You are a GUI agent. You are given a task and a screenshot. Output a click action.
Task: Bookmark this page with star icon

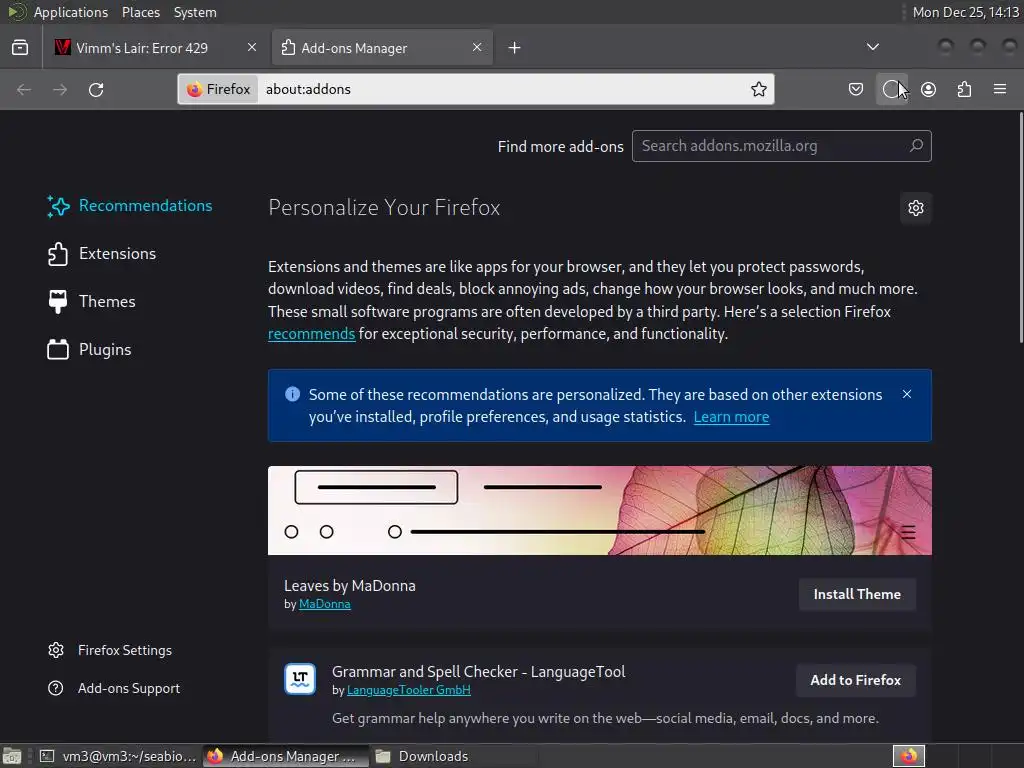pos(758,89)
